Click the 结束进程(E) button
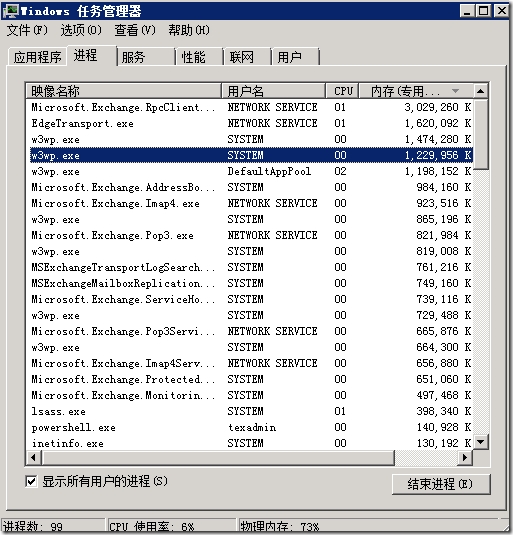Viewport: 513px width, 535px height. (441, 484)
